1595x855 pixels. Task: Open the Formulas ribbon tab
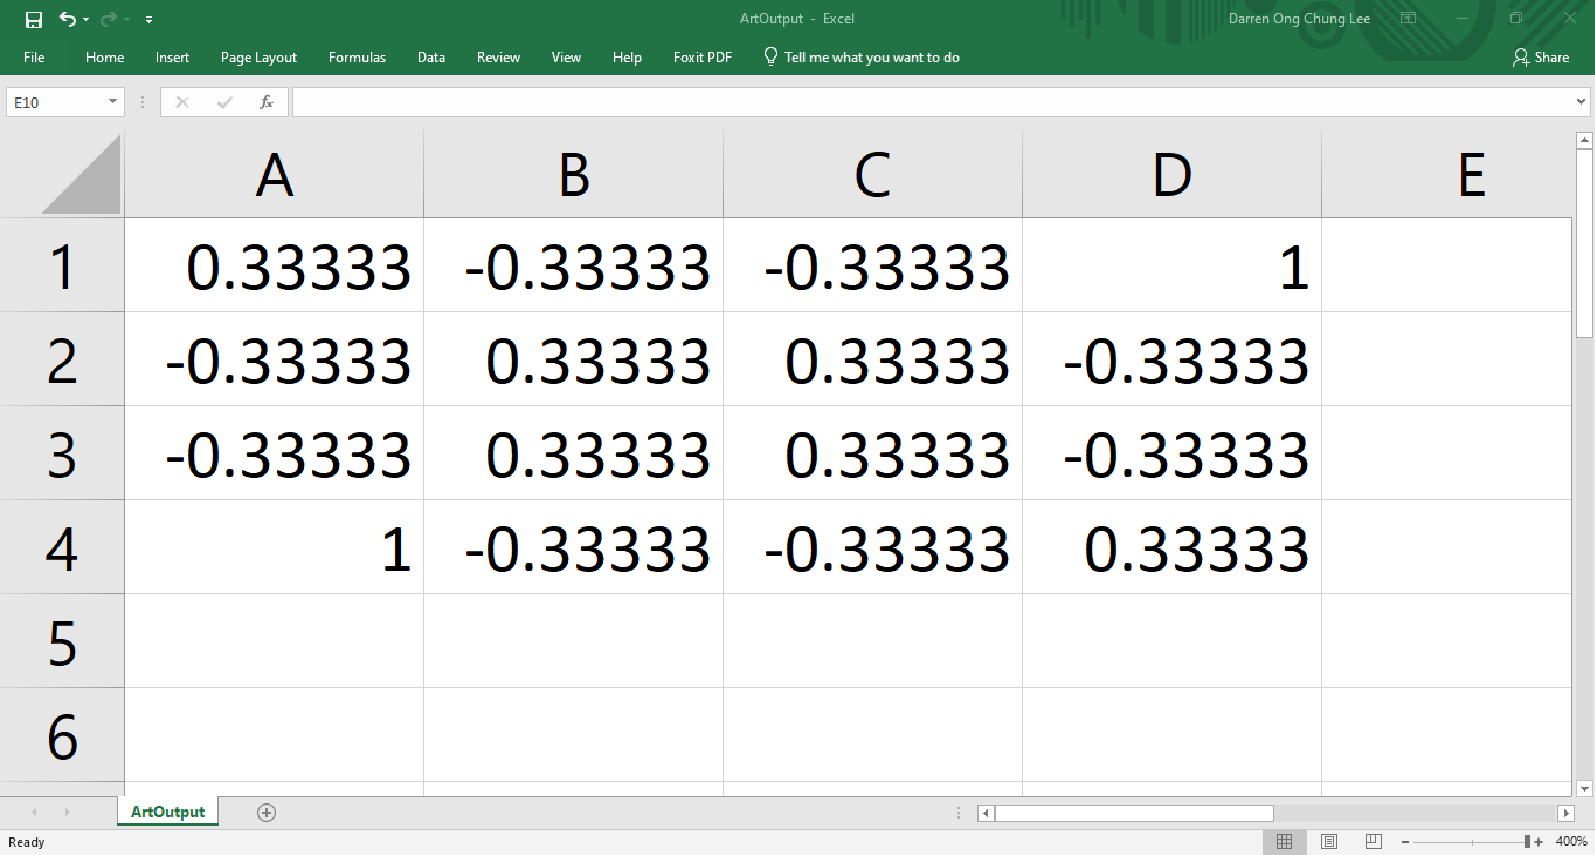[357, 57]
